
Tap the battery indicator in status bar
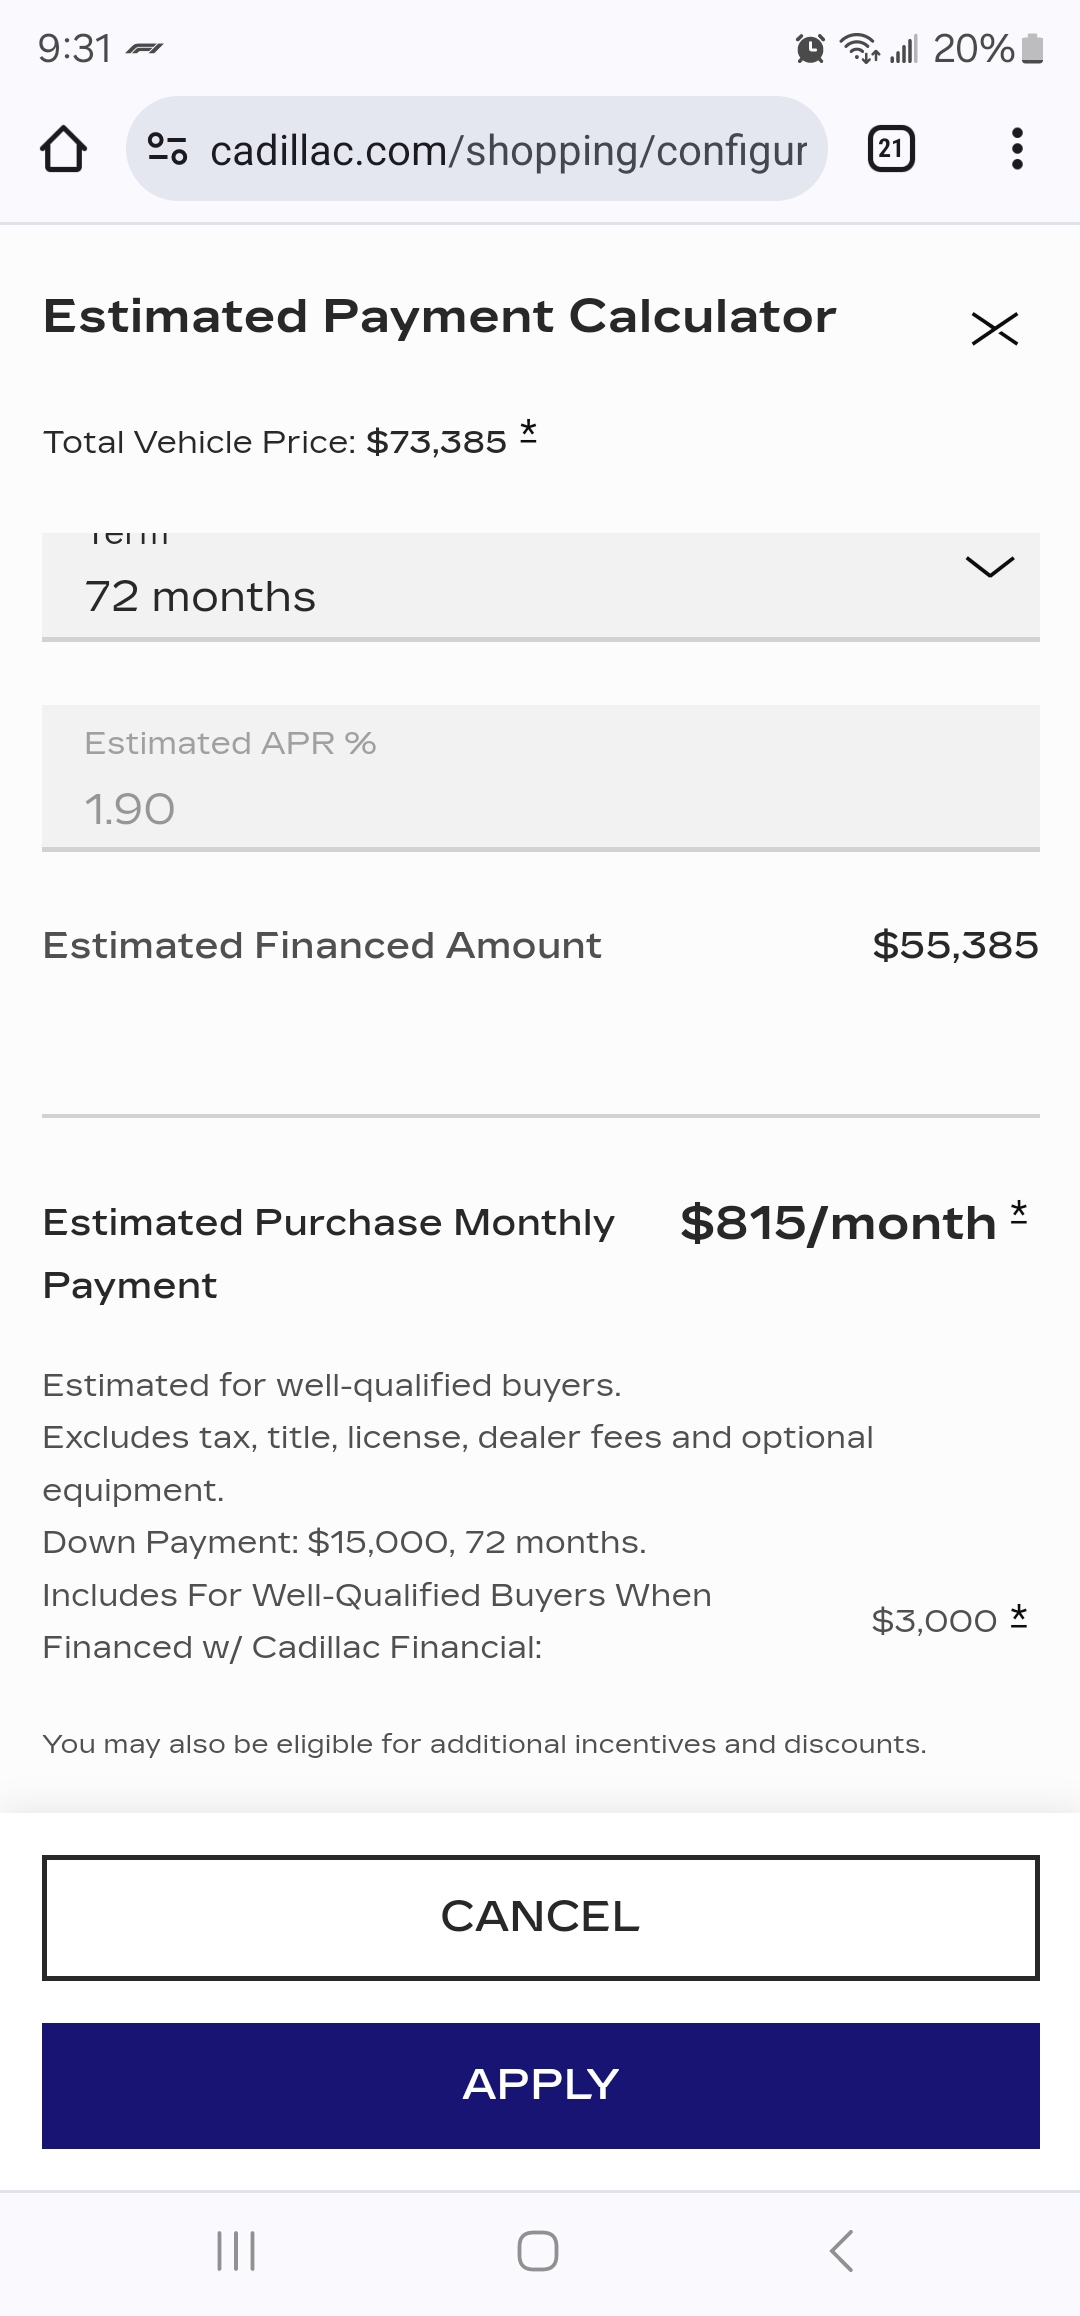[x=1034, y=48]
